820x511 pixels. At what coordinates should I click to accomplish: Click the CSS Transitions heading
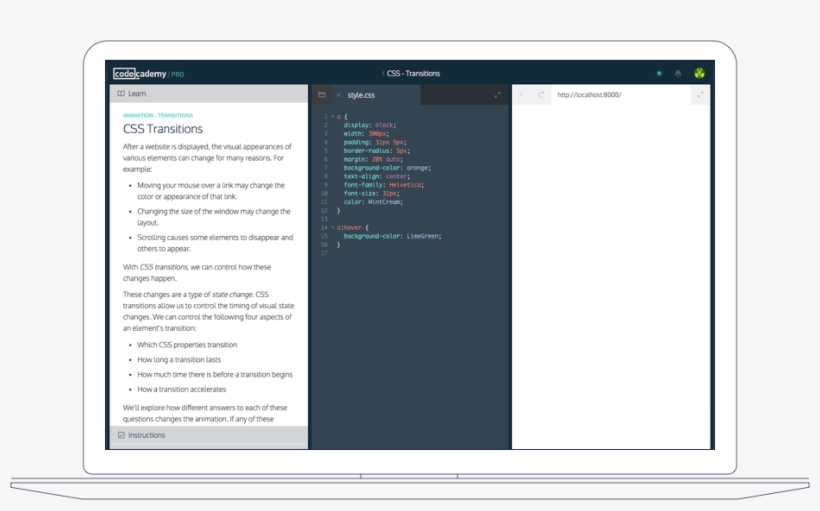tap(163, 129)
